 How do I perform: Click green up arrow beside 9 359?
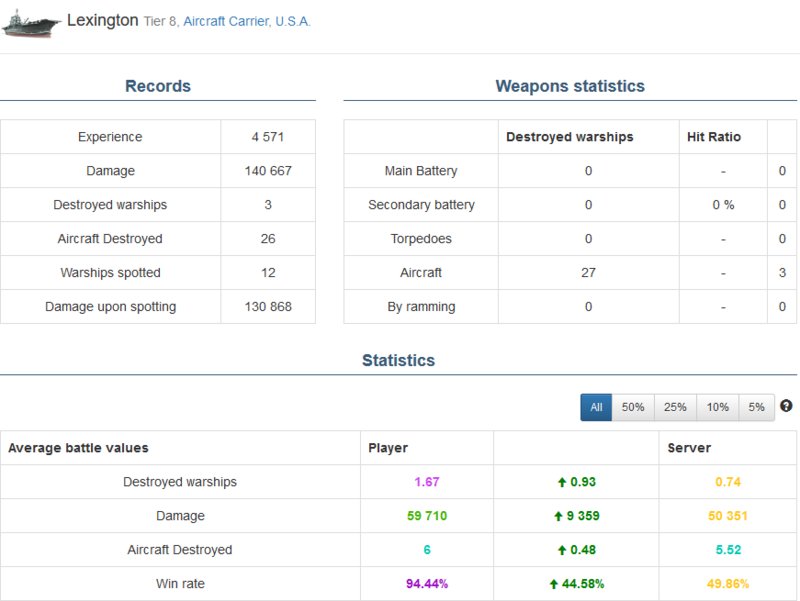[x=559, y=516]
